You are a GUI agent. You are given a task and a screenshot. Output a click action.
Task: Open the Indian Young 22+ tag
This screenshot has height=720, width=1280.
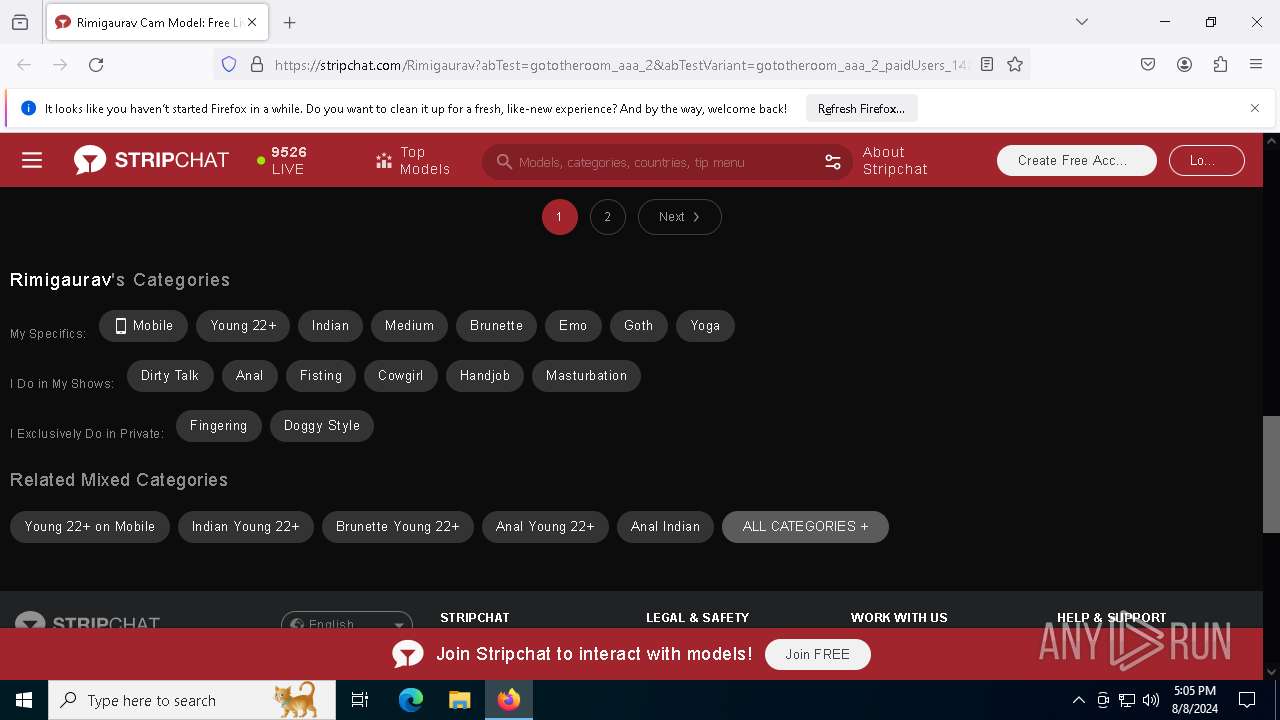pyautogui.click(x=245, y=527)
